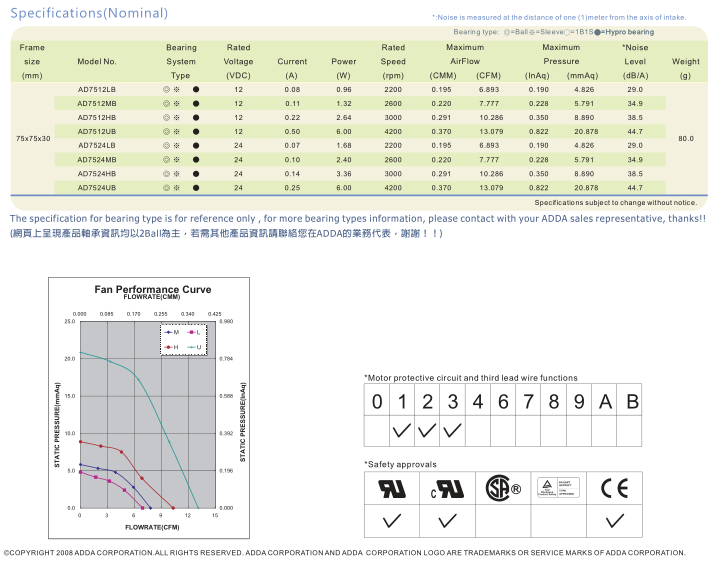Click the weight value 80.0
This screenshot has height=561, width=708.
pos(686,139)
